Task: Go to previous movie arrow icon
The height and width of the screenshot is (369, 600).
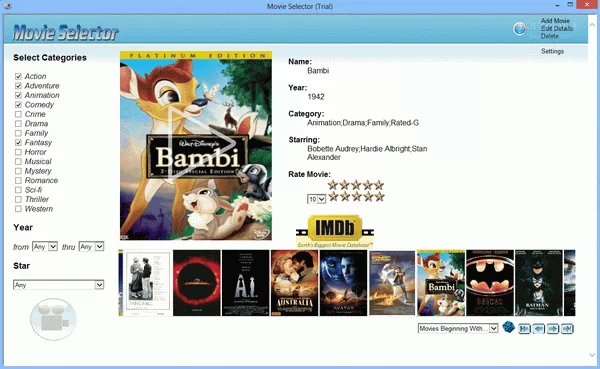Action: (538, 329)
